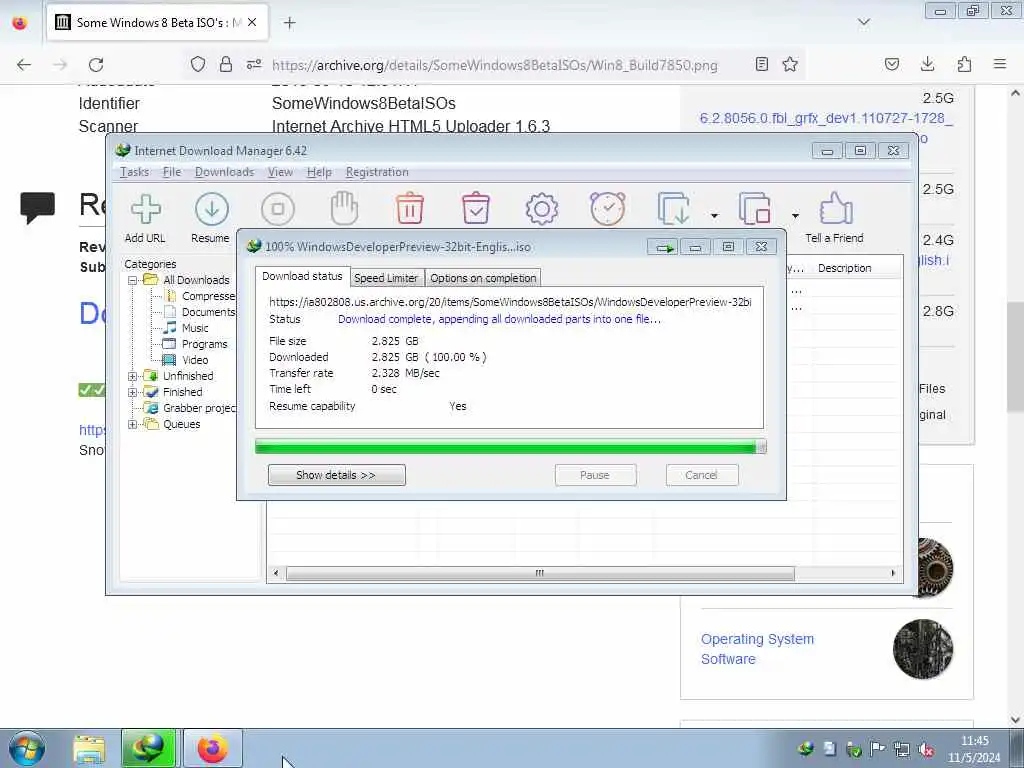The height and width of the screenshot is (768, 1024).
Task: Toggle Firefox reader view icon
Action: click(761, 64)
